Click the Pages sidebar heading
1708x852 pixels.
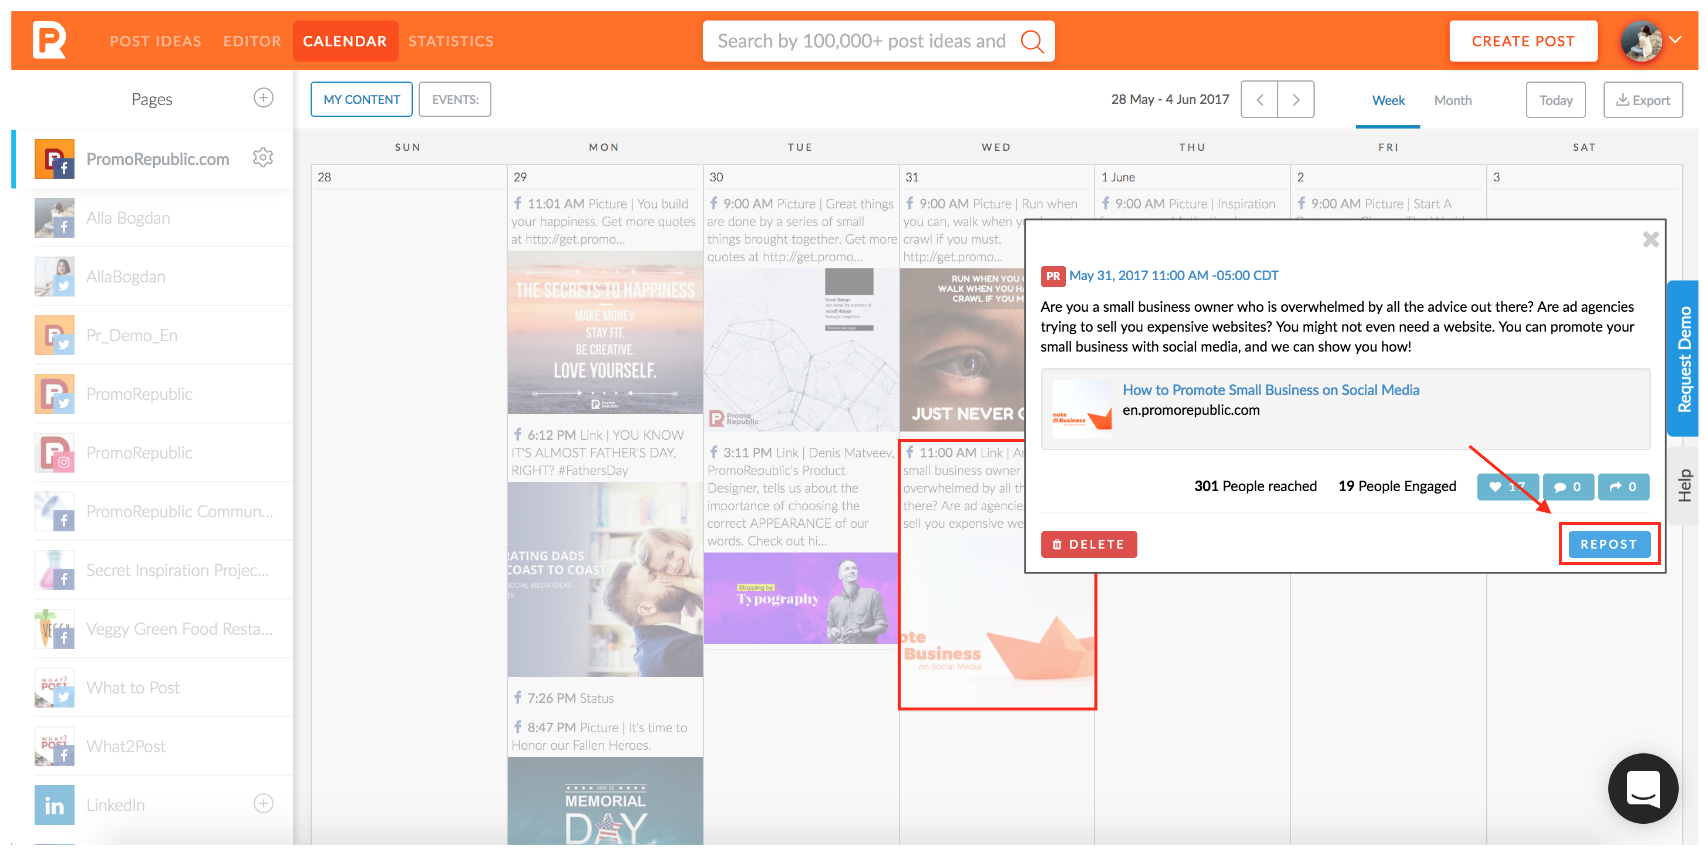coord(152,99)
